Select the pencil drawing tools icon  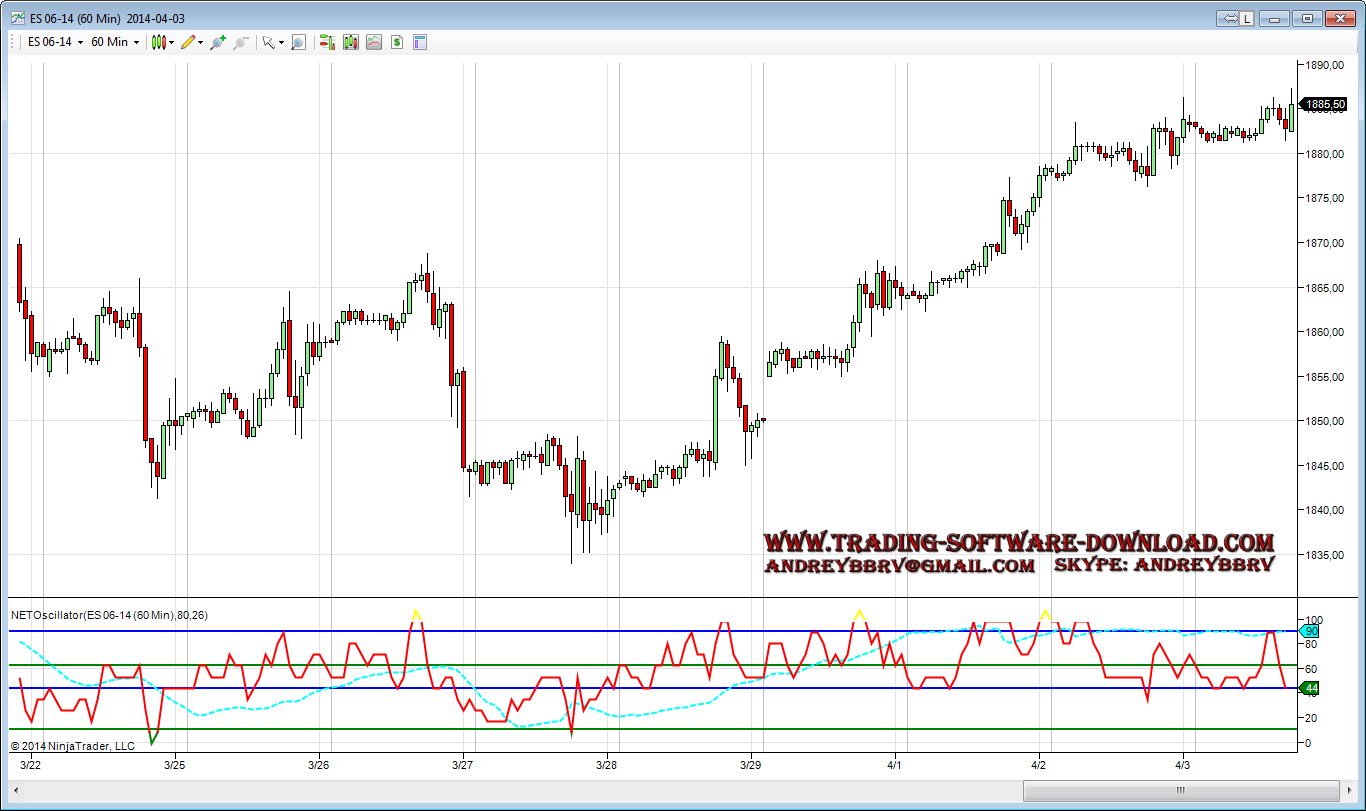188,42
